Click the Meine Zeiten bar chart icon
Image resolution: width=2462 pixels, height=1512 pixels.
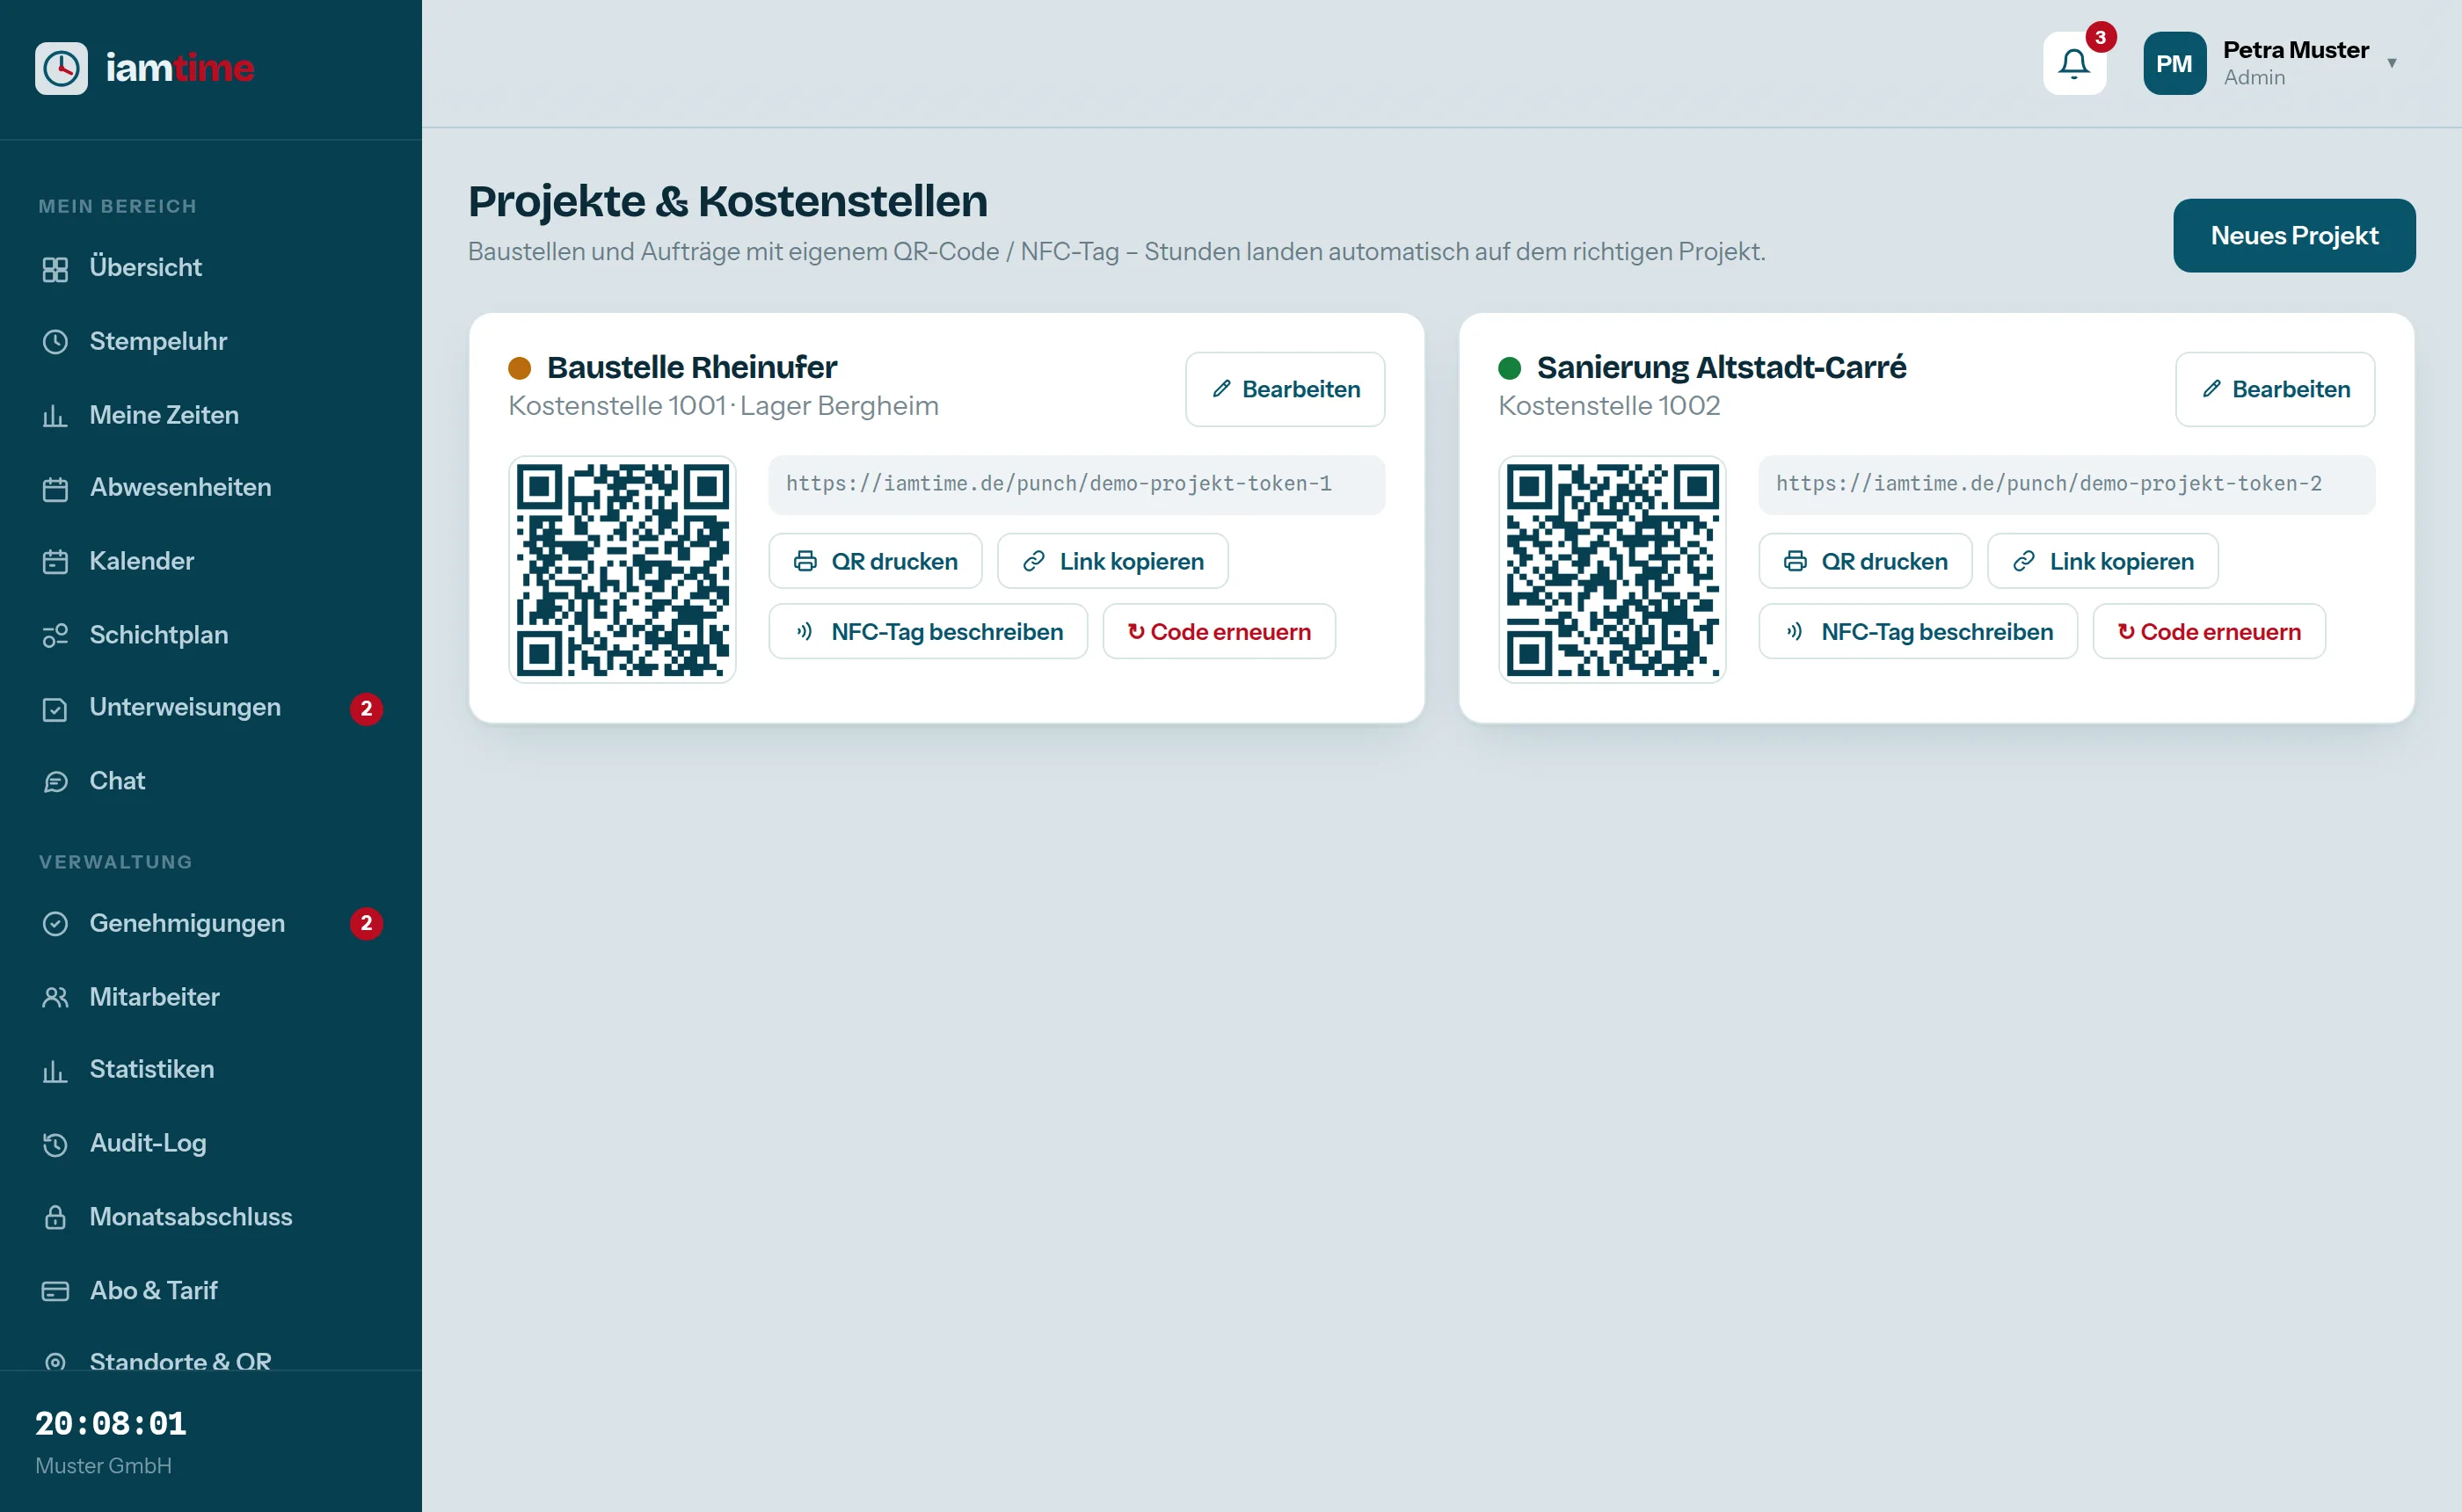click(55, 416)
